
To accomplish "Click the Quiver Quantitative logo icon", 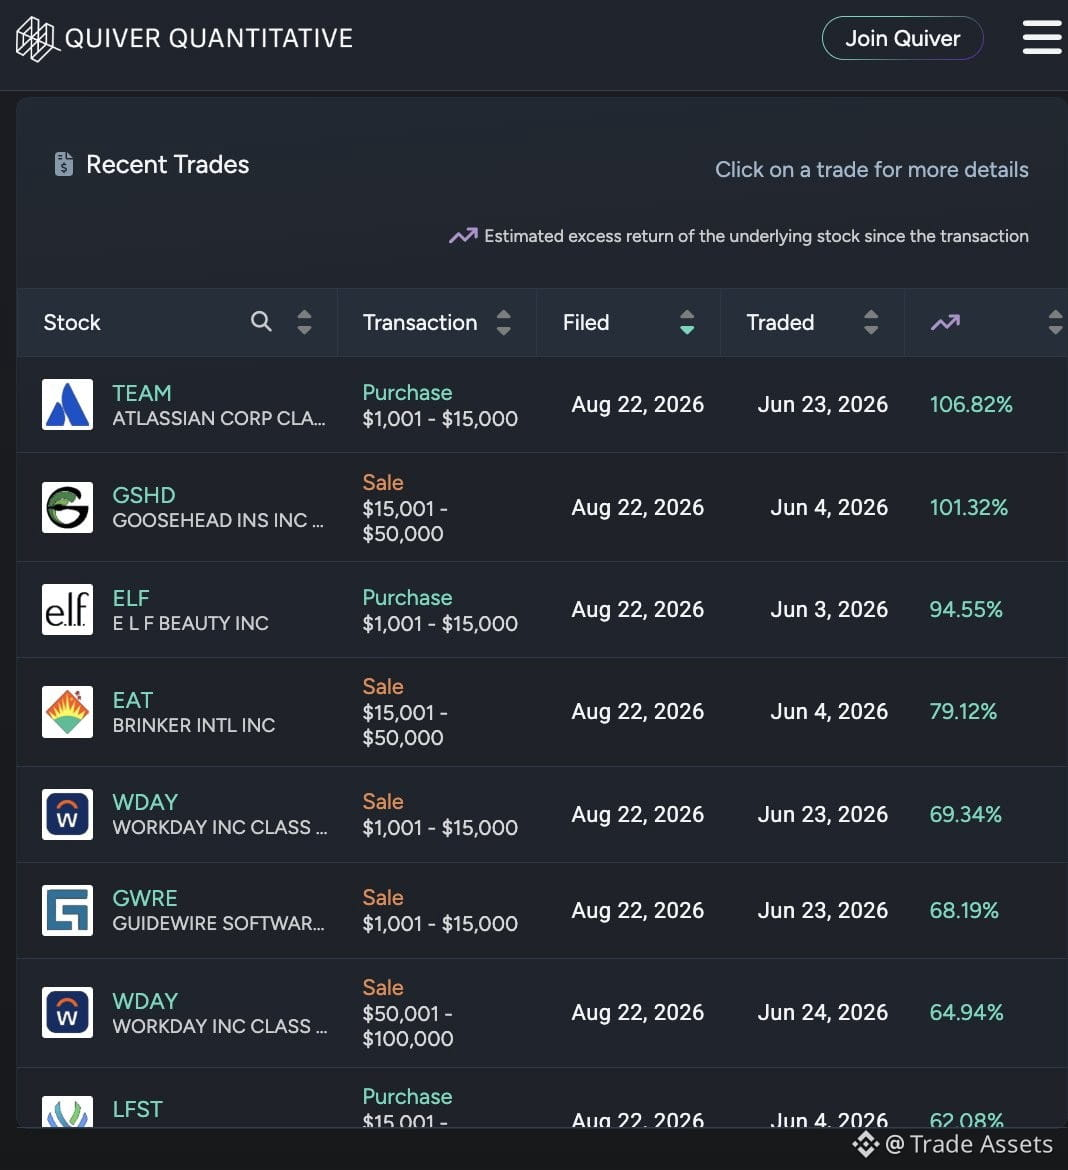I will [37, 39].
